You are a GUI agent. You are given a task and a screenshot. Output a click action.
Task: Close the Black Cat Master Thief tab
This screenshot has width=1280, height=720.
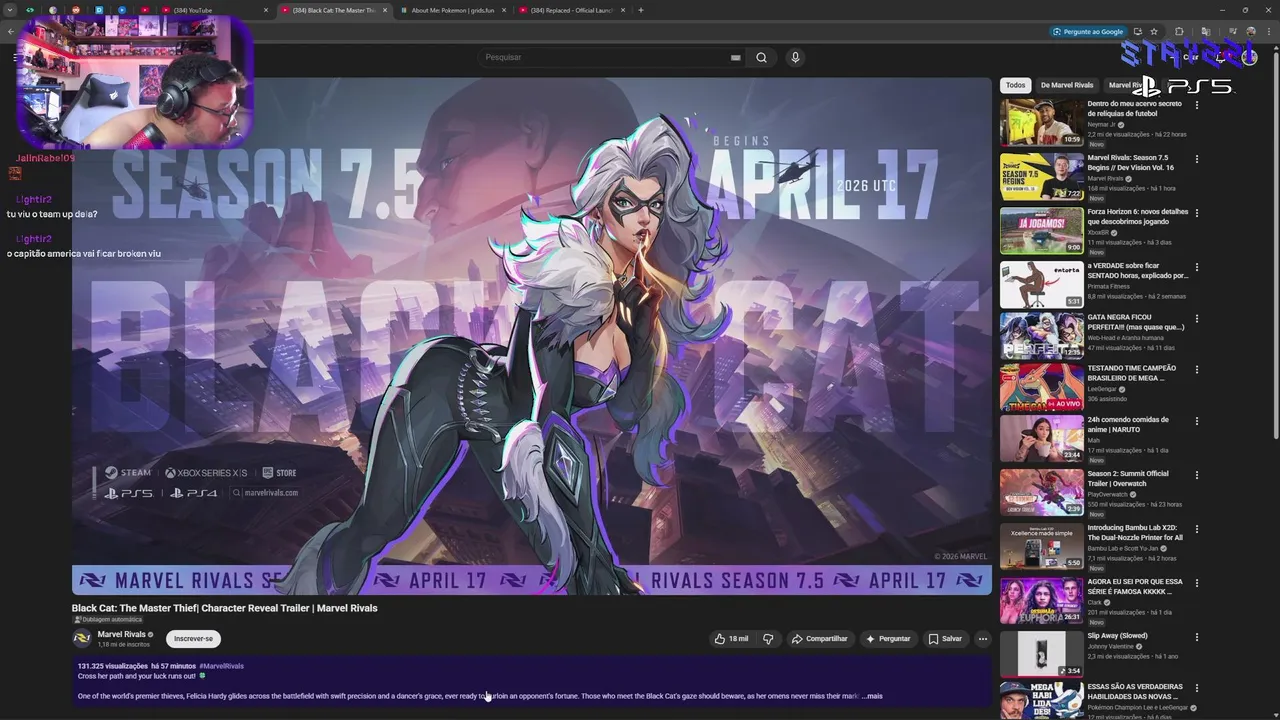(385, 10)
